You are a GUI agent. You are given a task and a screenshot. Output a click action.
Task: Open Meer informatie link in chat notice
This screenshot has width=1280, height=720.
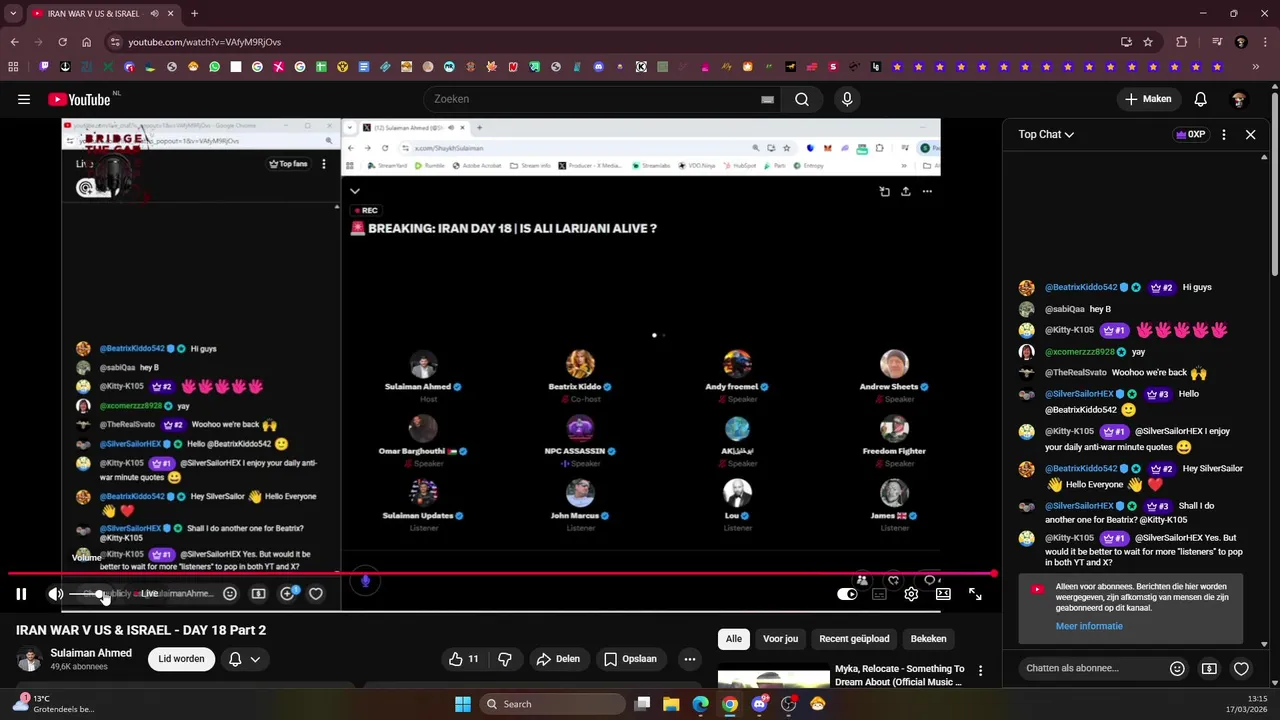point(1089,626)
